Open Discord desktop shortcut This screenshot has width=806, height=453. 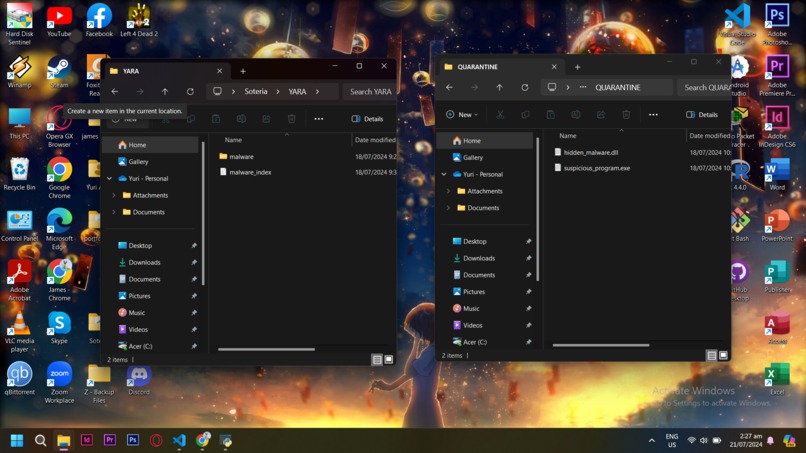(139, 379)
